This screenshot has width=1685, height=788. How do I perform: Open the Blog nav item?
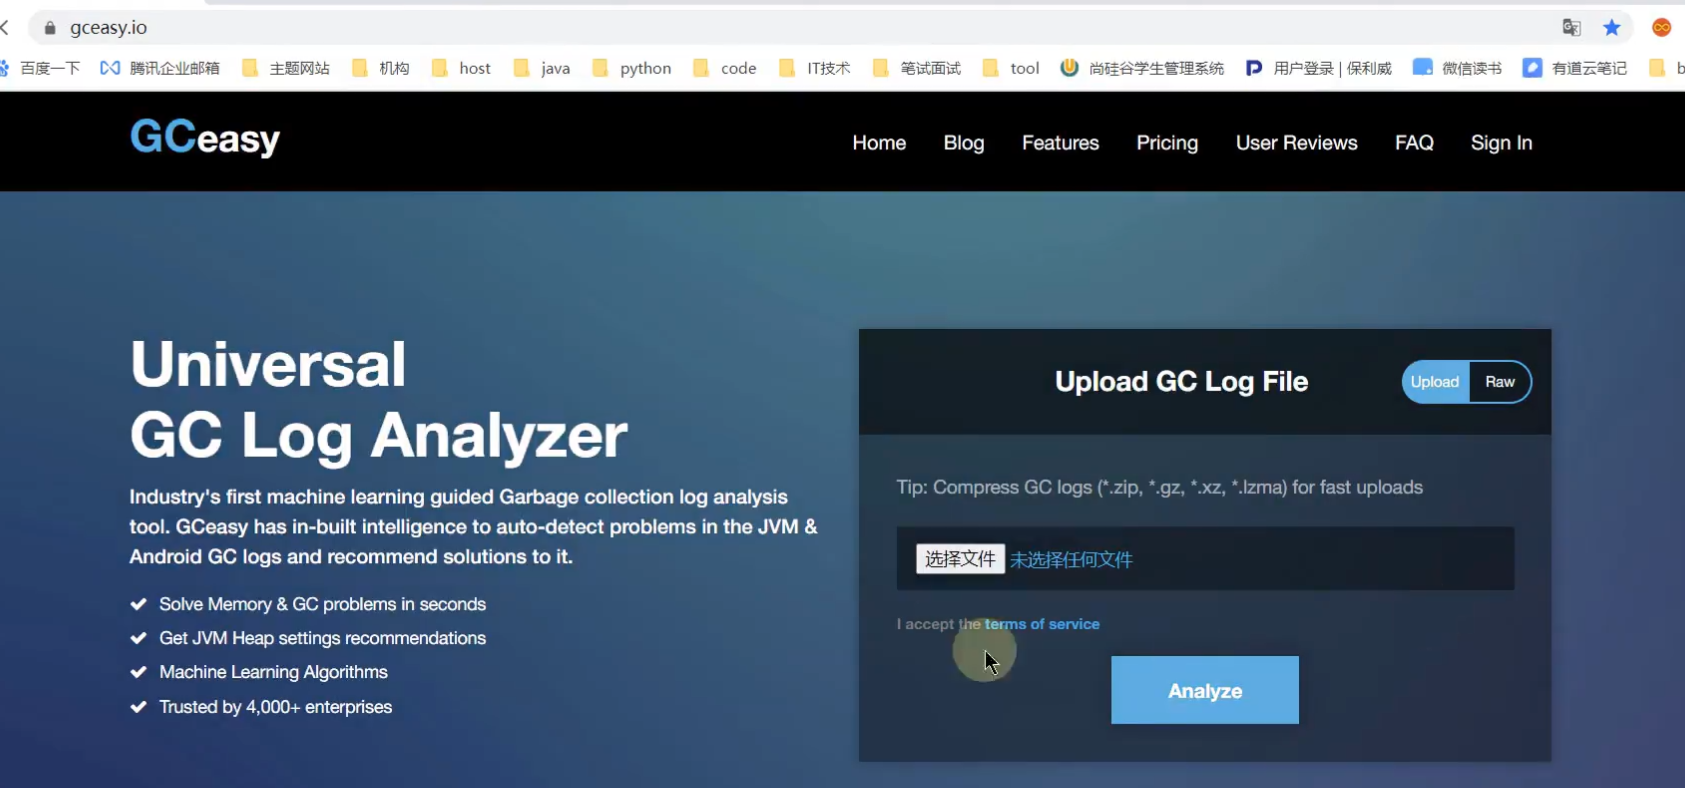pyautogui.click(x=964, y=143)
